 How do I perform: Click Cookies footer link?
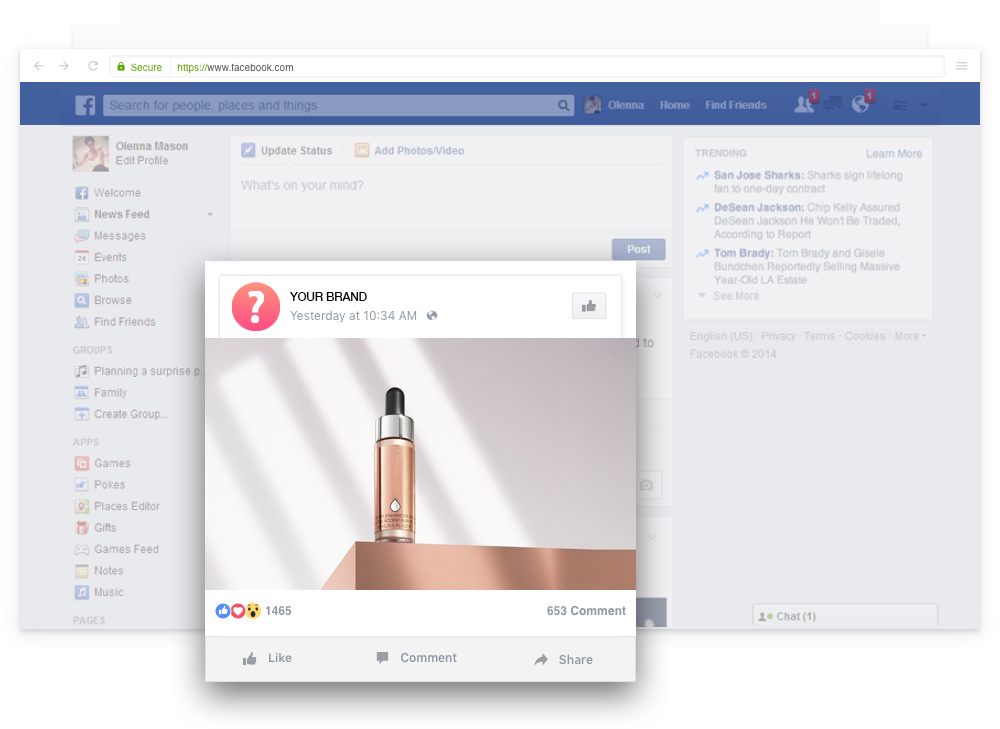click(x=865, y=336)
